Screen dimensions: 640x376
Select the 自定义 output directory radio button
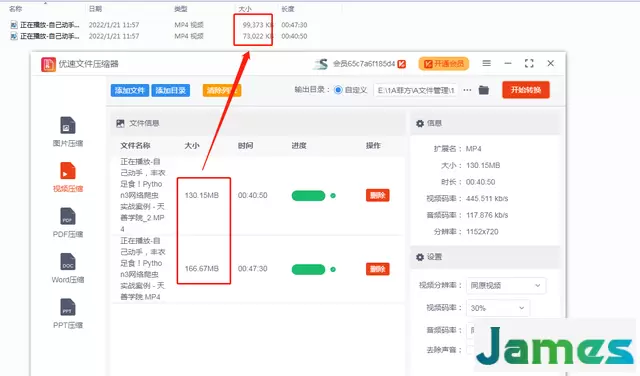[338, 90]
